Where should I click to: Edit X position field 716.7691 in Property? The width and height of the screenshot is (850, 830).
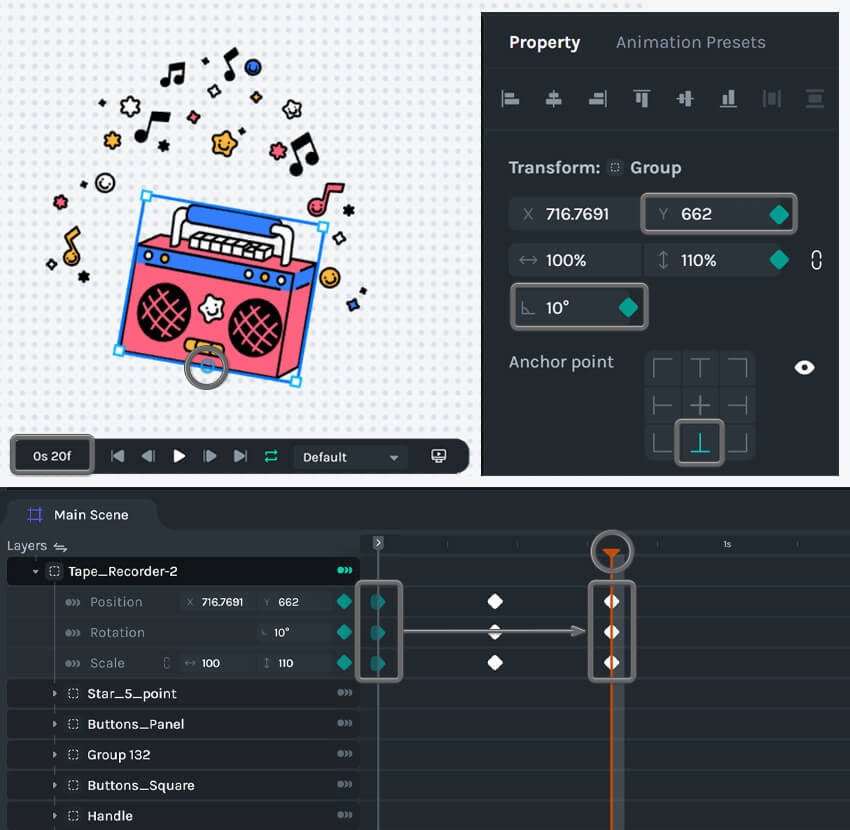tap(575, 215)
